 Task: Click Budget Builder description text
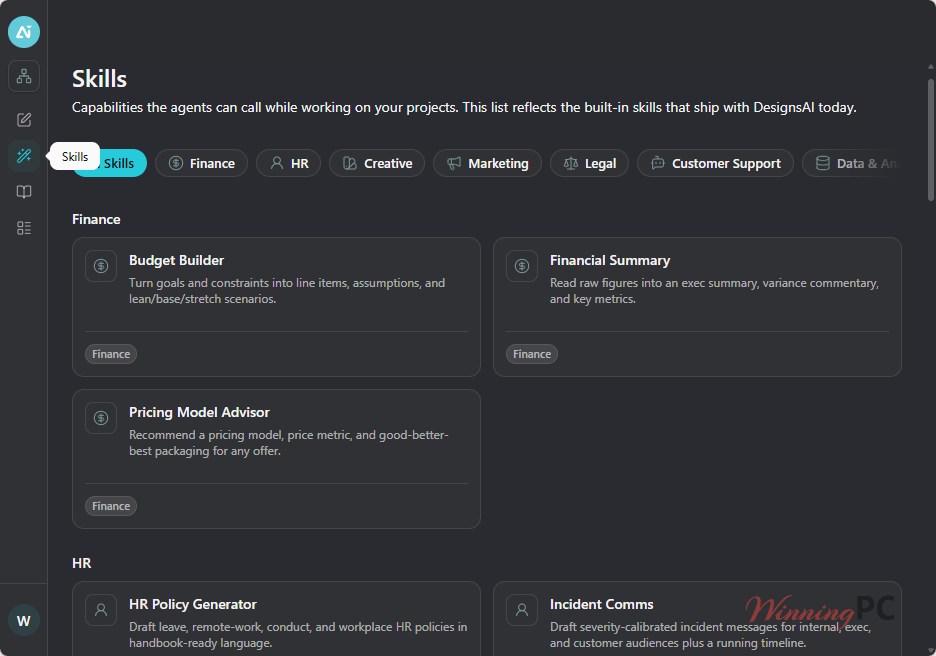(287, 291)
